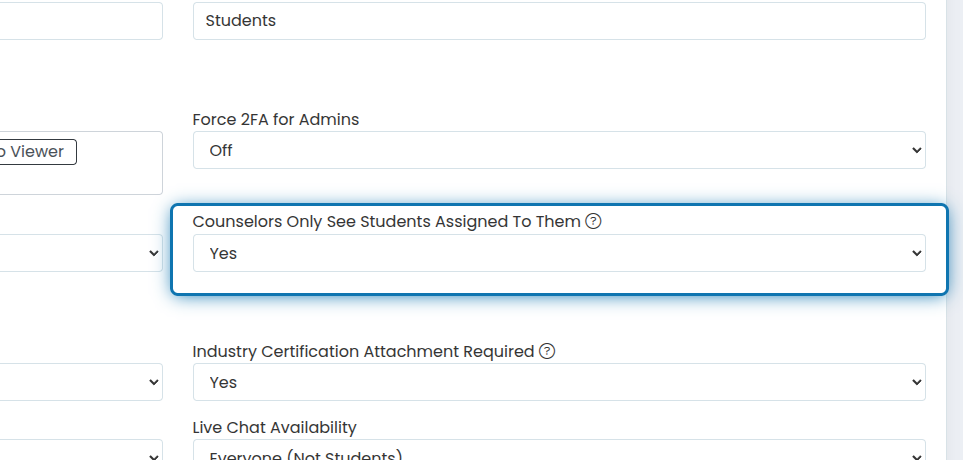Screen dimensions: 963x460
Task: Click the Live Chat Availability label
Action: (275, 427)
